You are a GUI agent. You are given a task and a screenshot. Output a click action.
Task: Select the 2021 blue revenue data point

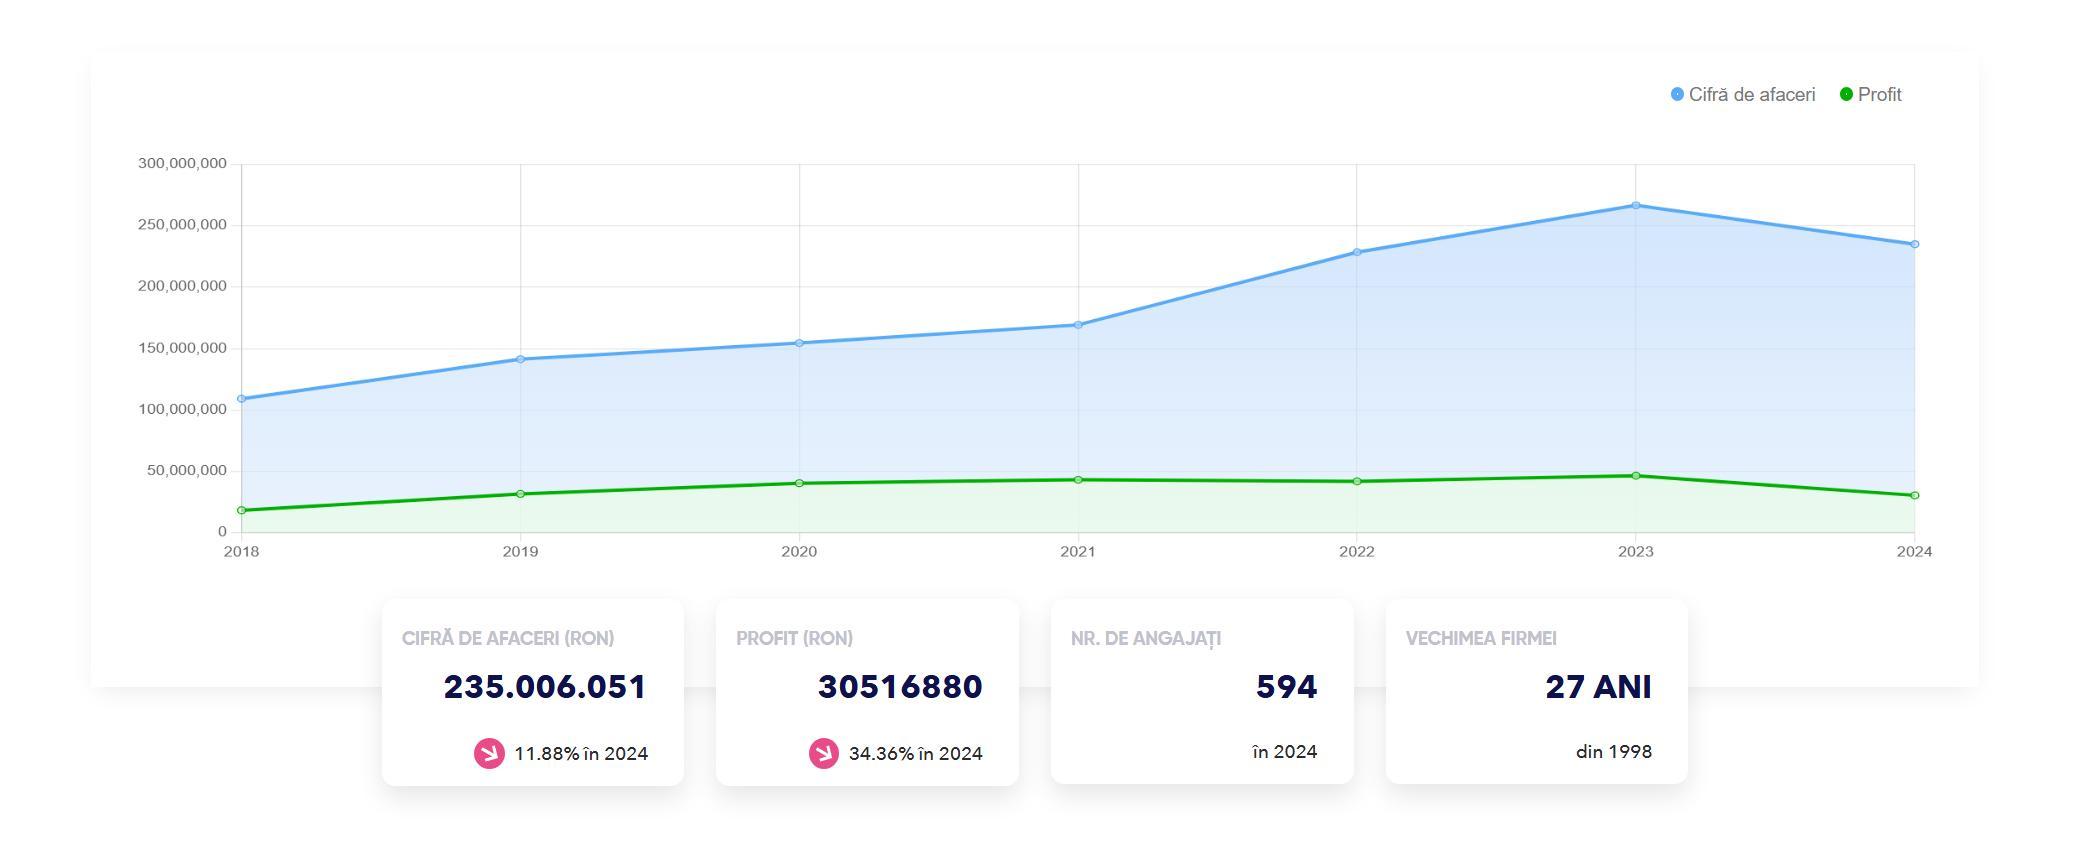tap(1078, 325)
